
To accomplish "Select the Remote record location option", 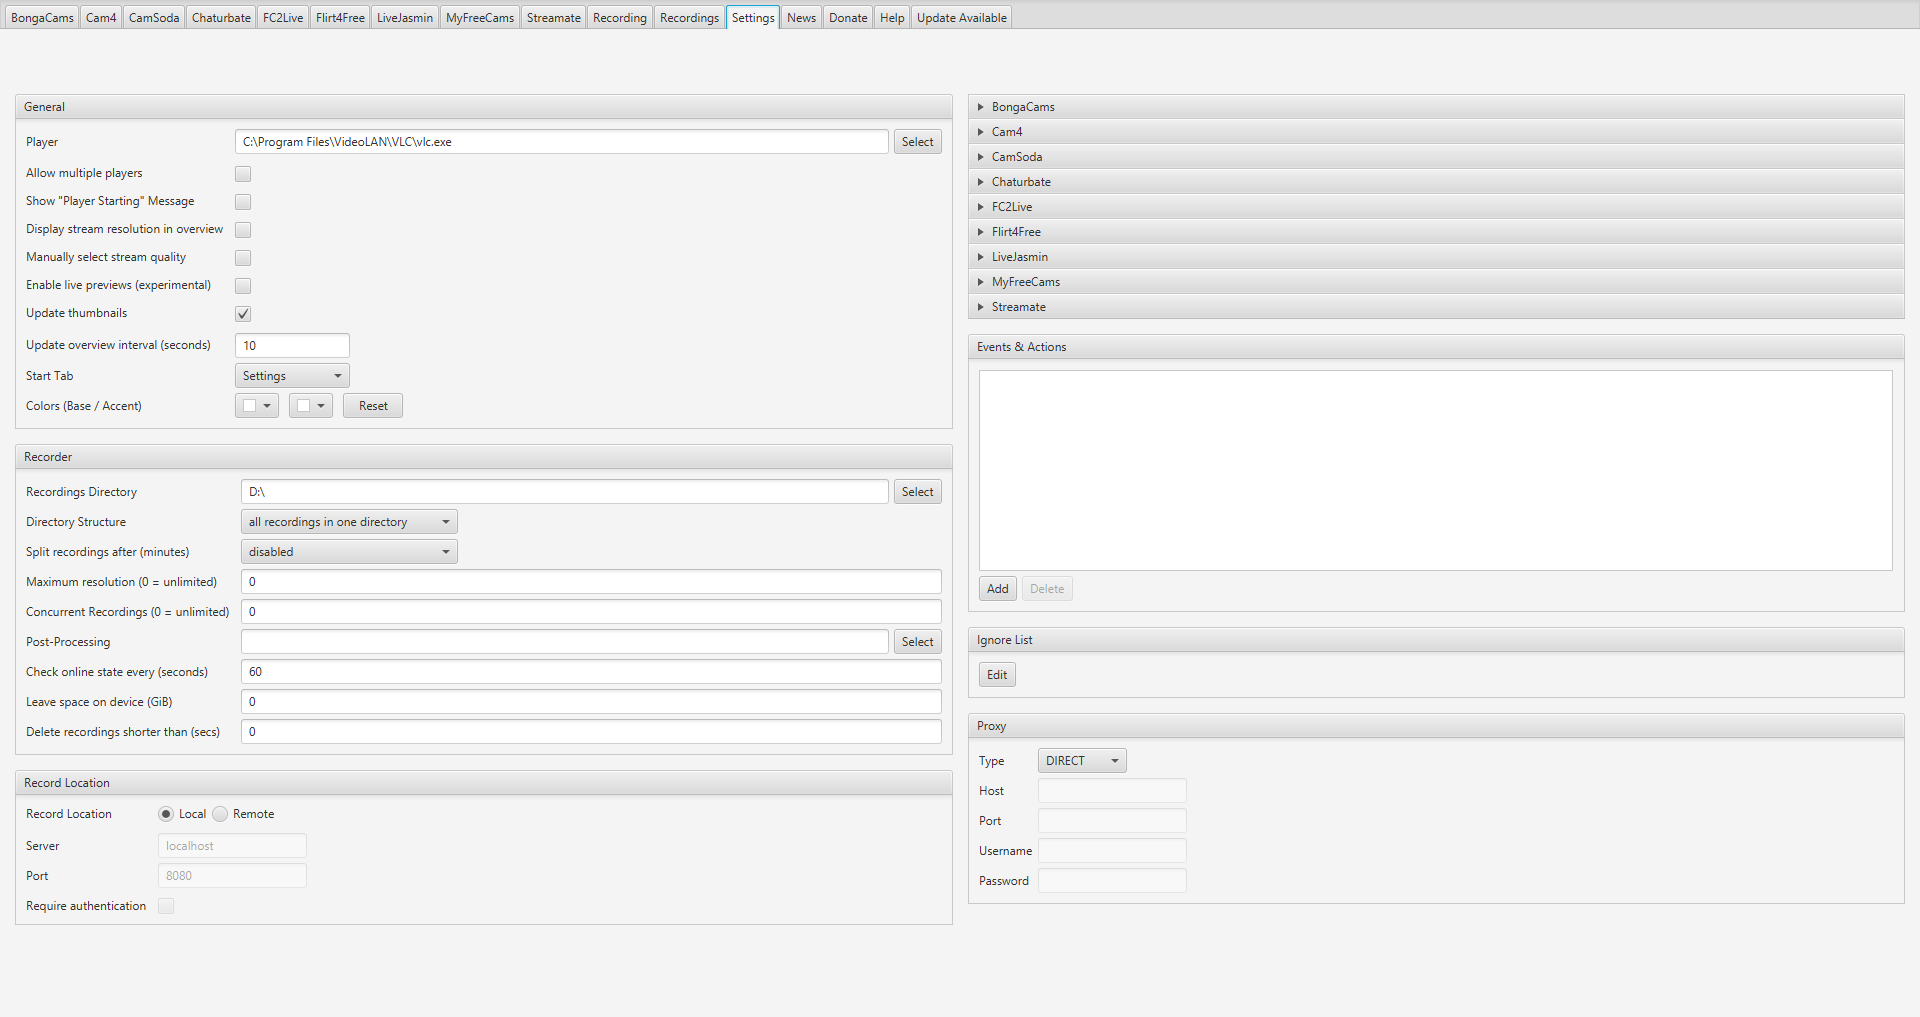I will coord(221,814).
